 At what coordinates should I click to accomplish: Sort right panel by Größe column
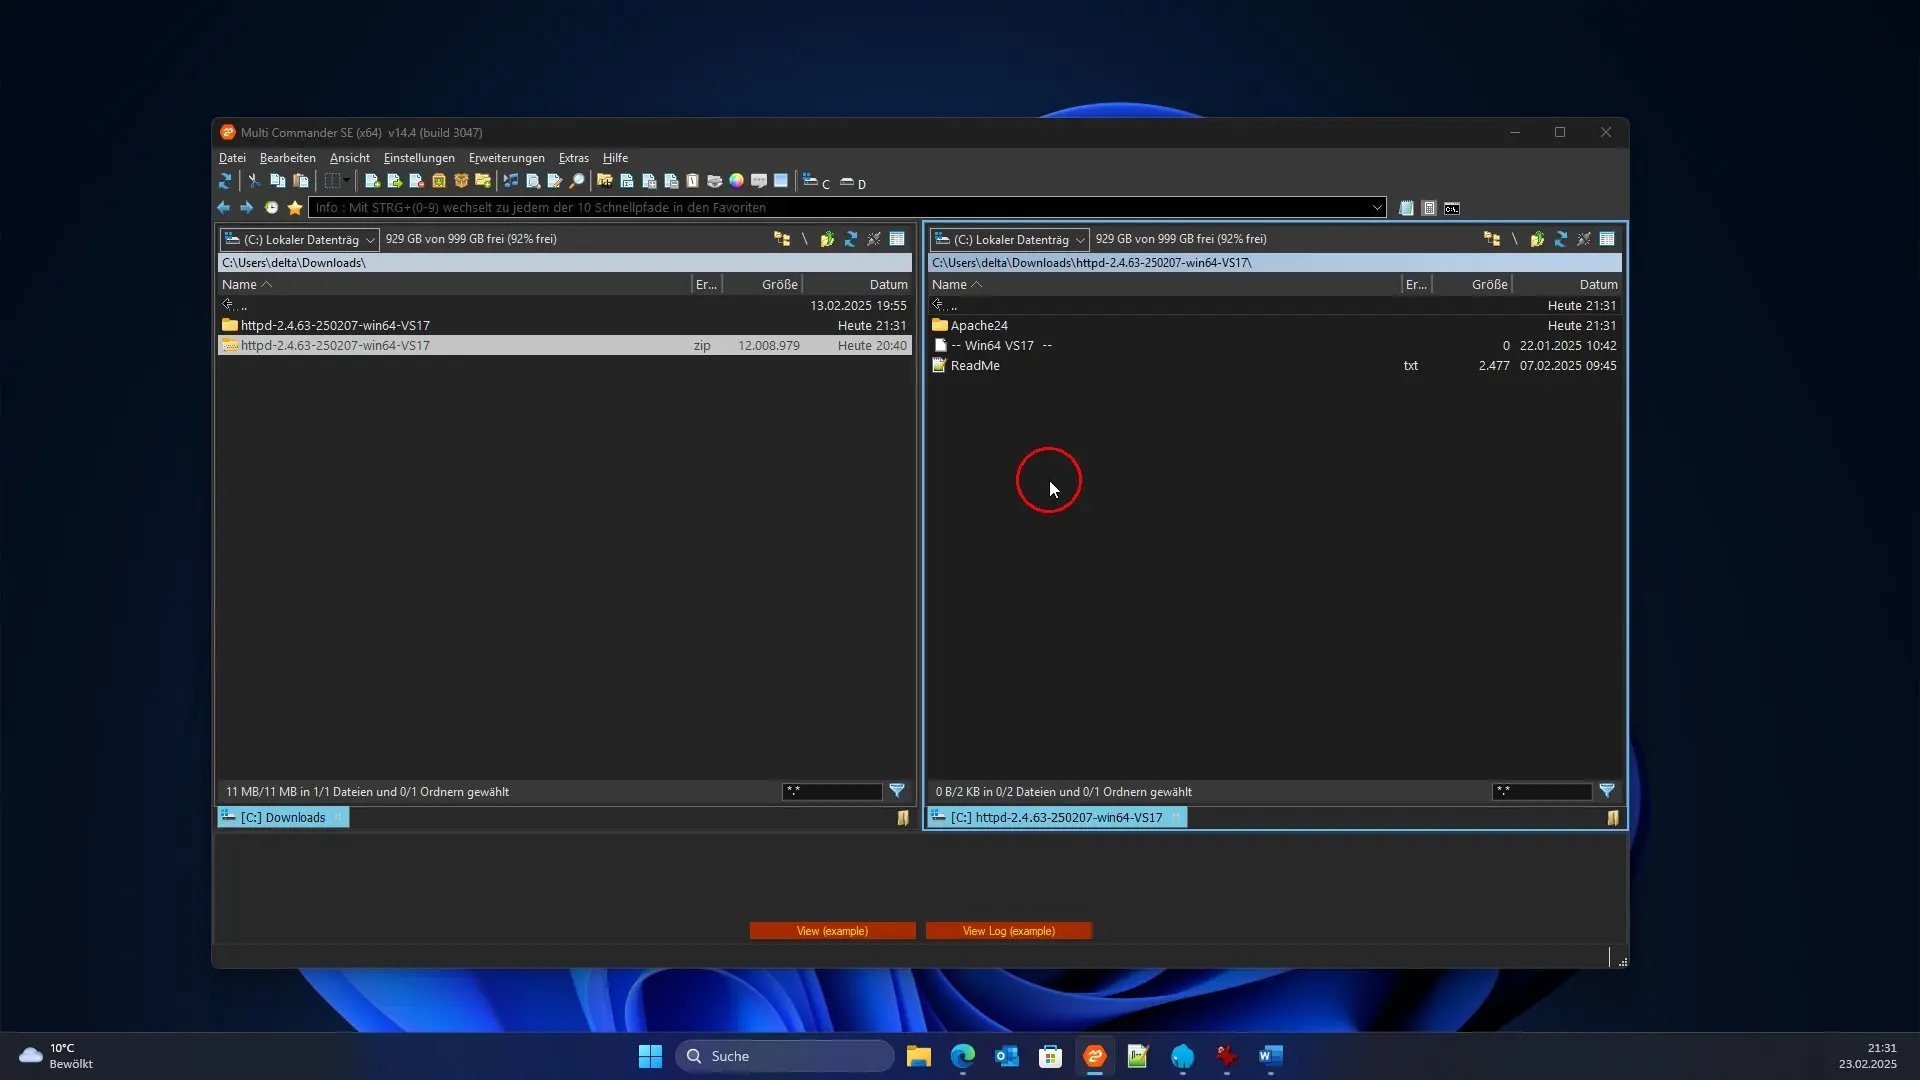pos(1471,284)
